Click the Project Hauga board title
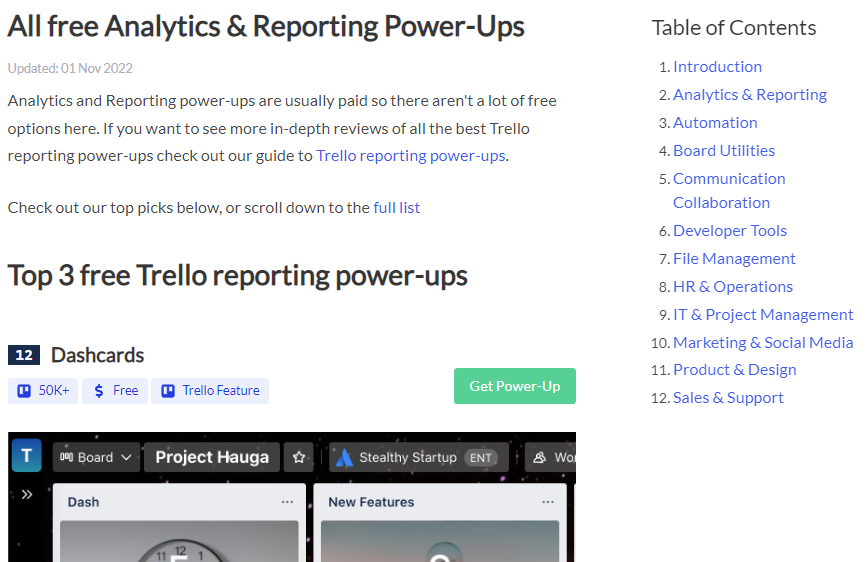The height and width of the screenshot is (562, 868). coord(211,457)
